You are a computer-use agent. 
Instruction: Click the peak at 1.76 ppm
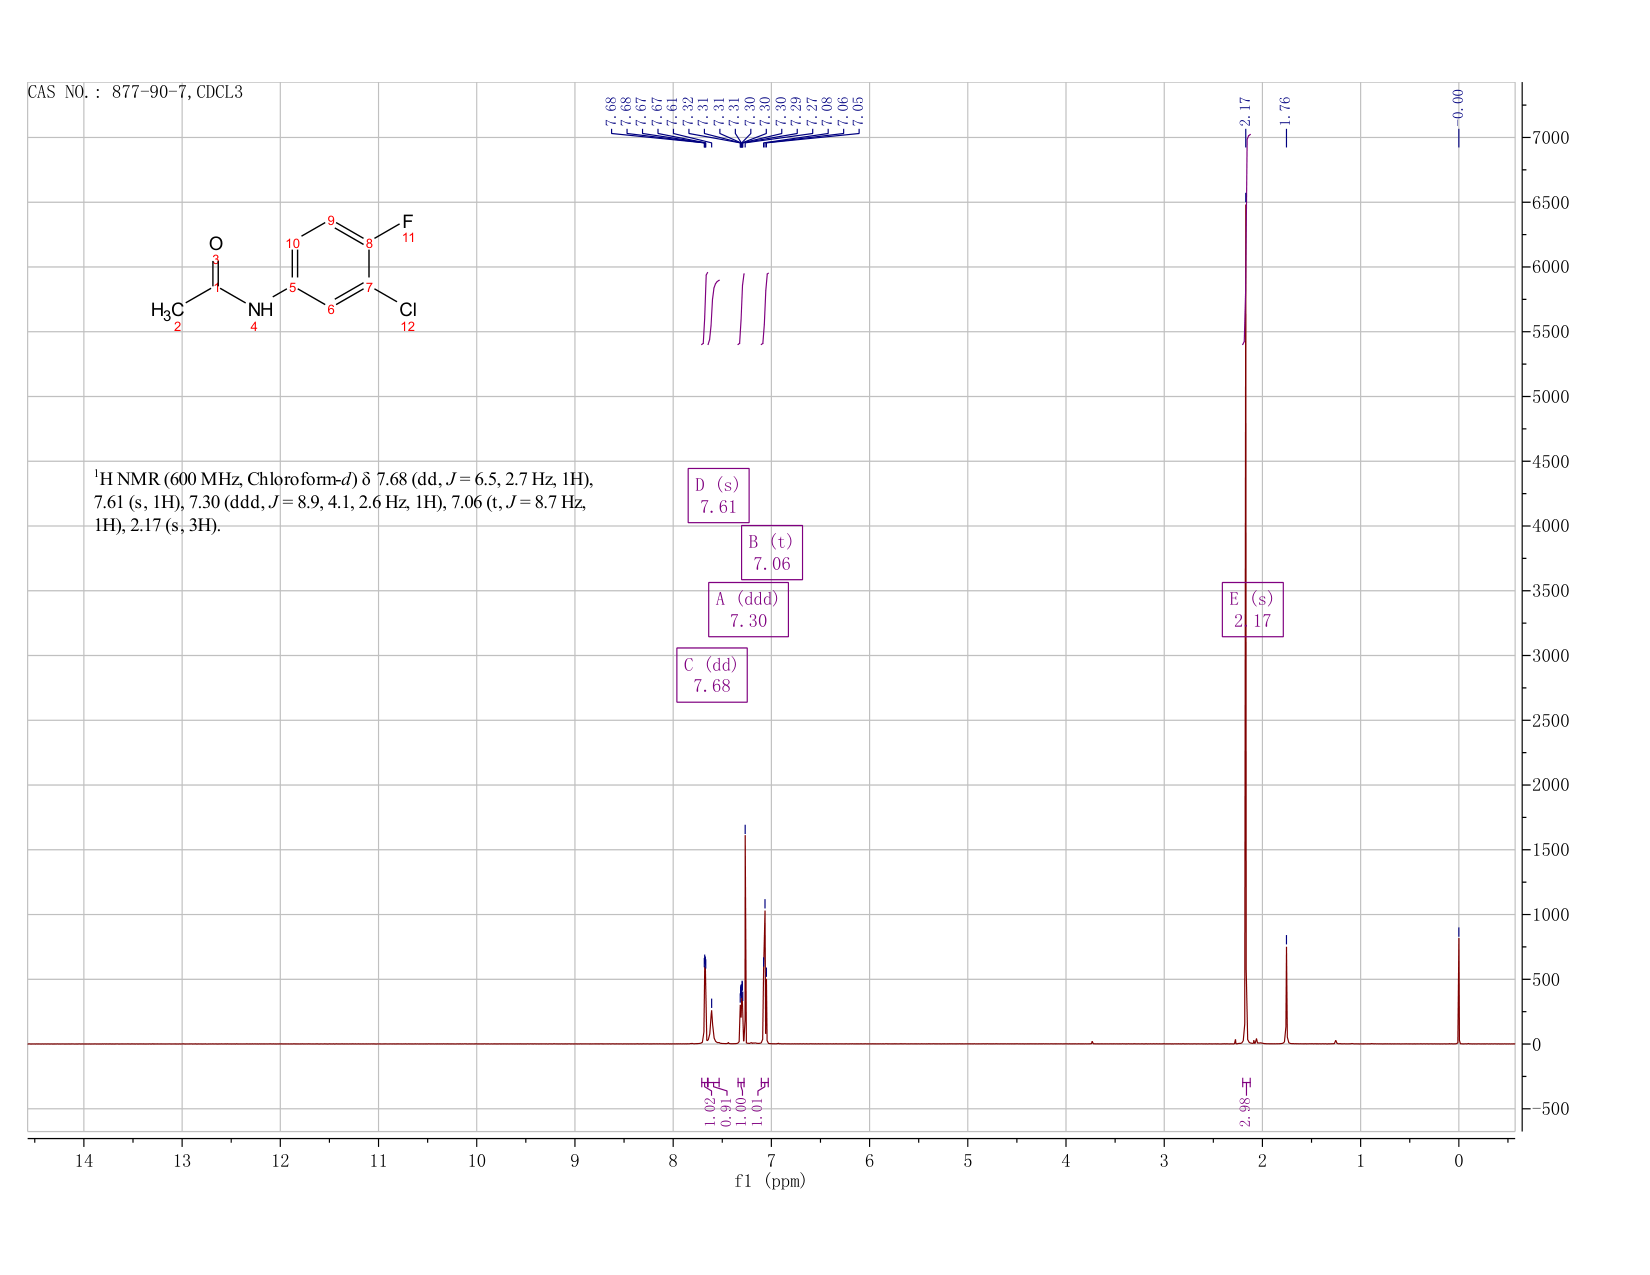(1286, 995)
